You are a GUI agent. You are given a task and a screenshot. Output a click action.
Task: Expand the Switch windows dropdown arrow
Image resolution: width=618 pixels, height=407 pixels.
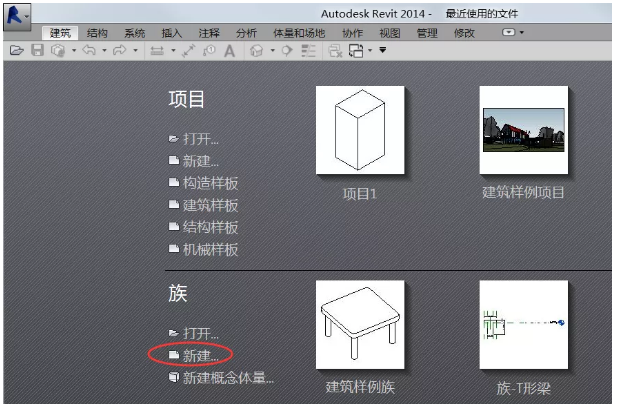(370, 50)
